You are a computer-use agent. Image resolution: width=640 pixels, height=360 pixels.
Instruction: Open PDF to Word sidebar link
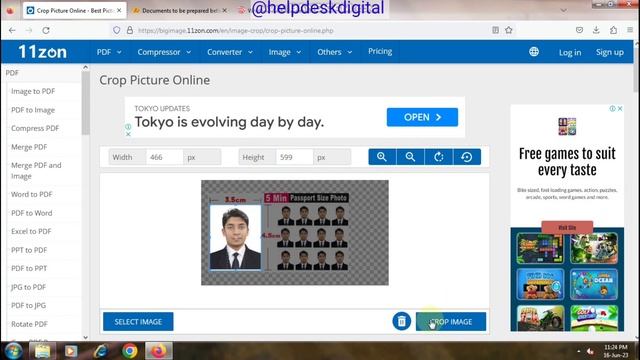click(x=32, y=213)
